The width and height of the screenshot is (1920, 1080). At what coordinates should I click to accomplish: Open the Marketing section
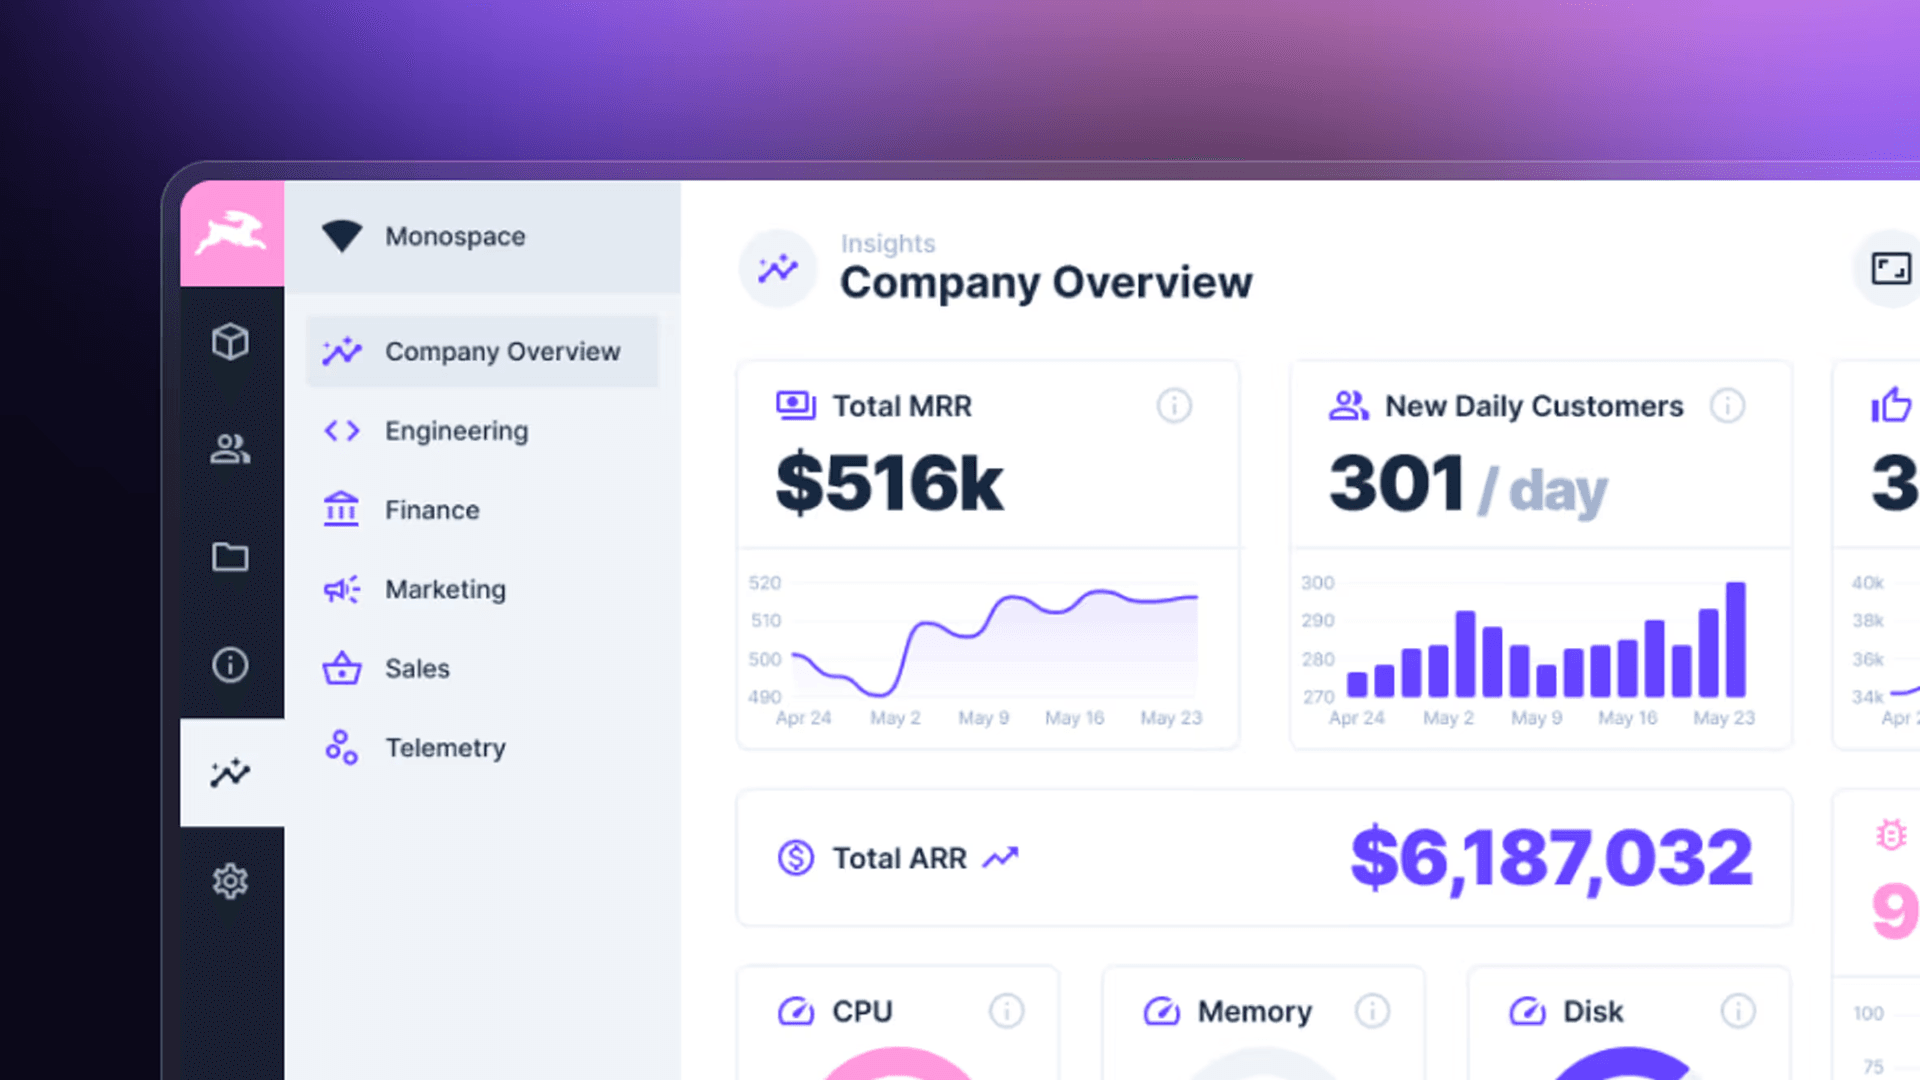coord(482,589)
